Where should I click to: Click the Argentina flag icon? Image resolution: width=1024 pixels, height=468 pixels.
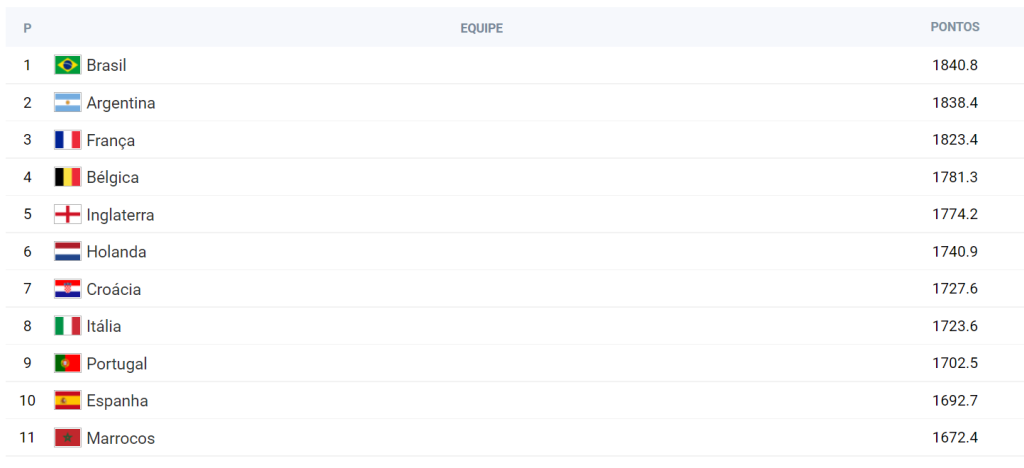pos(67,102)
